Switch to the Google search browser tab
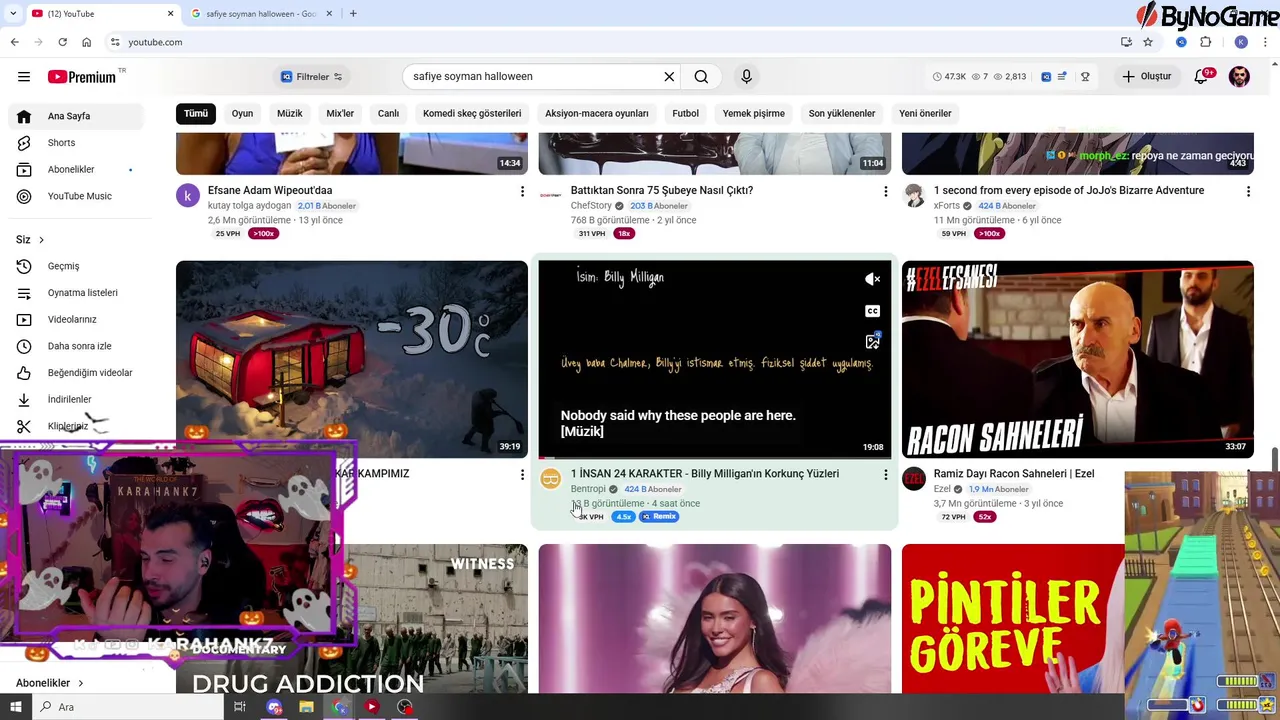 pos(260,14)
